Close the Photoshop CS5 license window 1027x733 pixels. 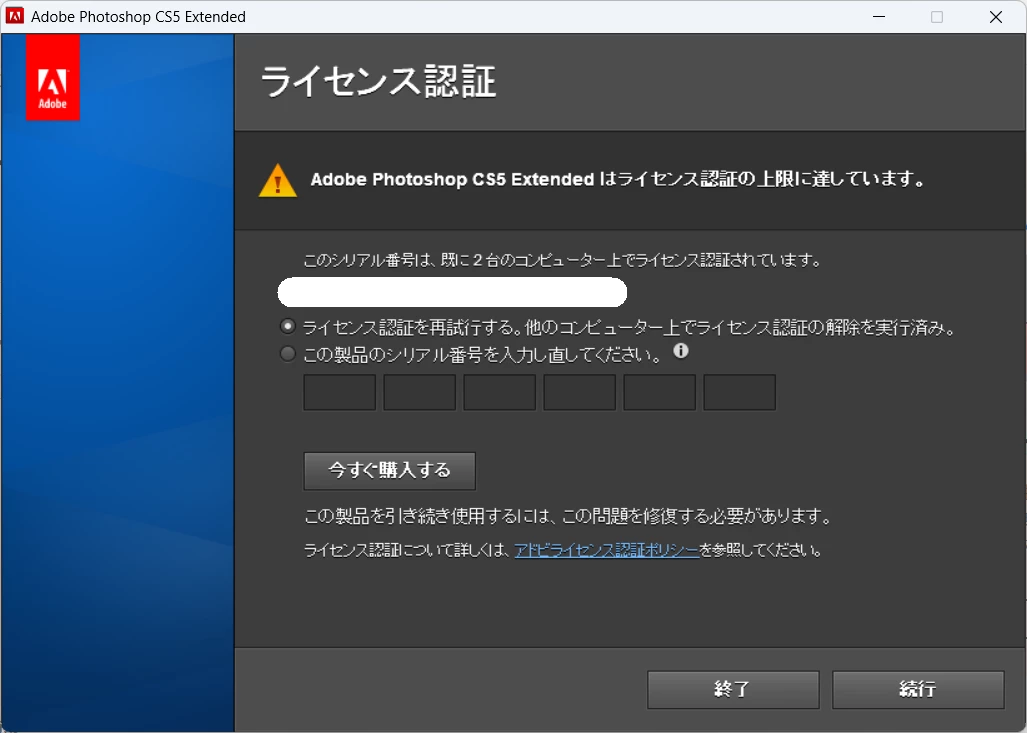pyautogui.click(x=996, y=16)
